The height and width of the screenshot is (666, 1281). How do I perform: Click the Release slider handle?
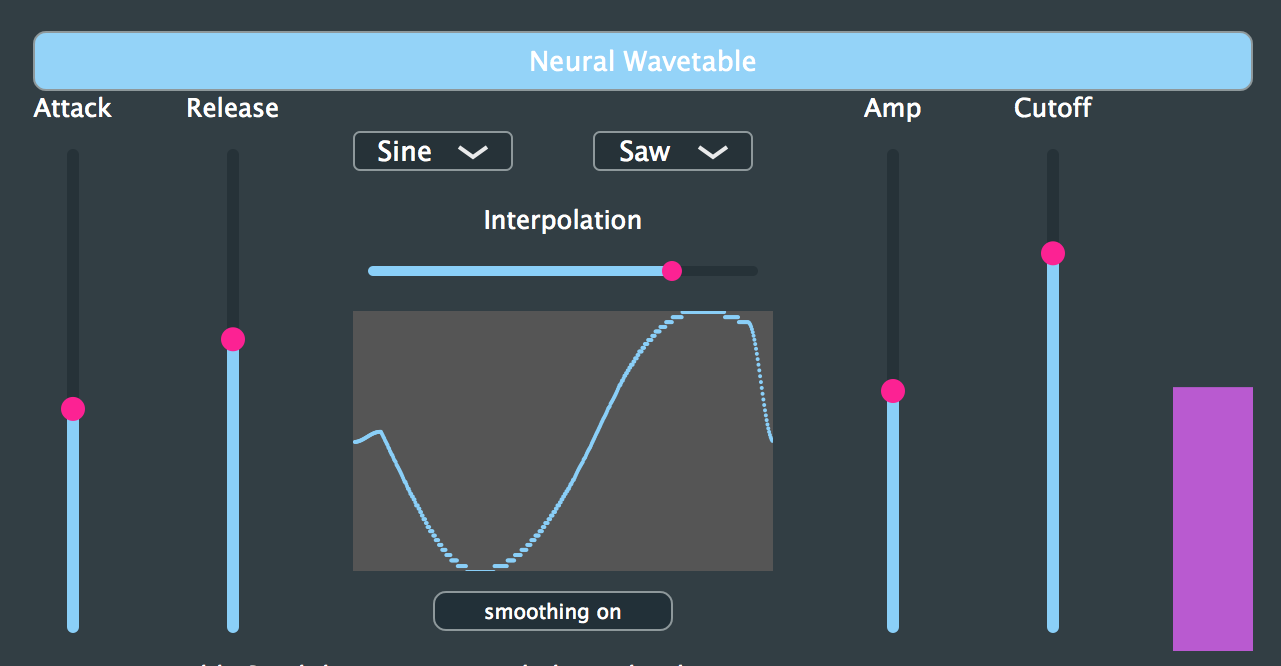coord(232,339)
